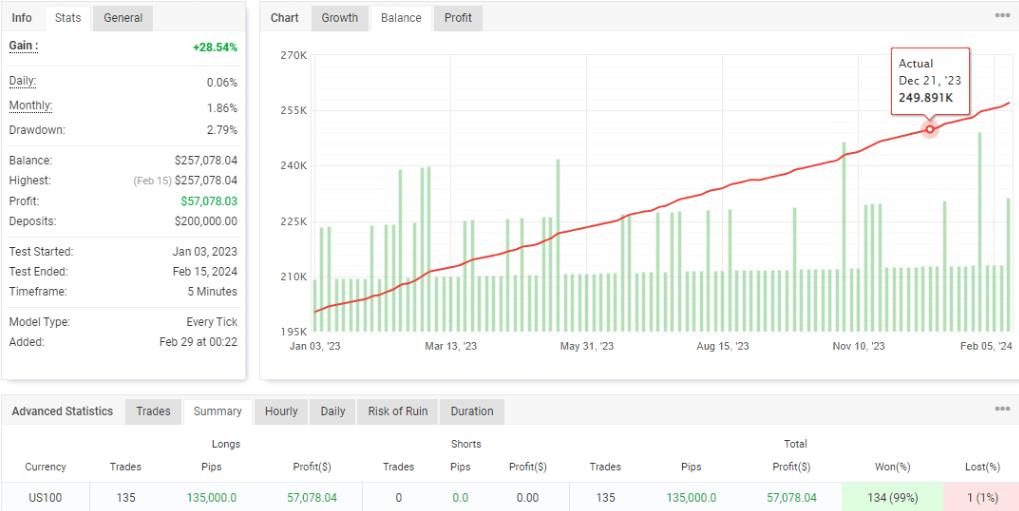Image resolution: width=1019 pixels, height=511 pixels.
Task: Open the General tab
Action: coord(123,18)
